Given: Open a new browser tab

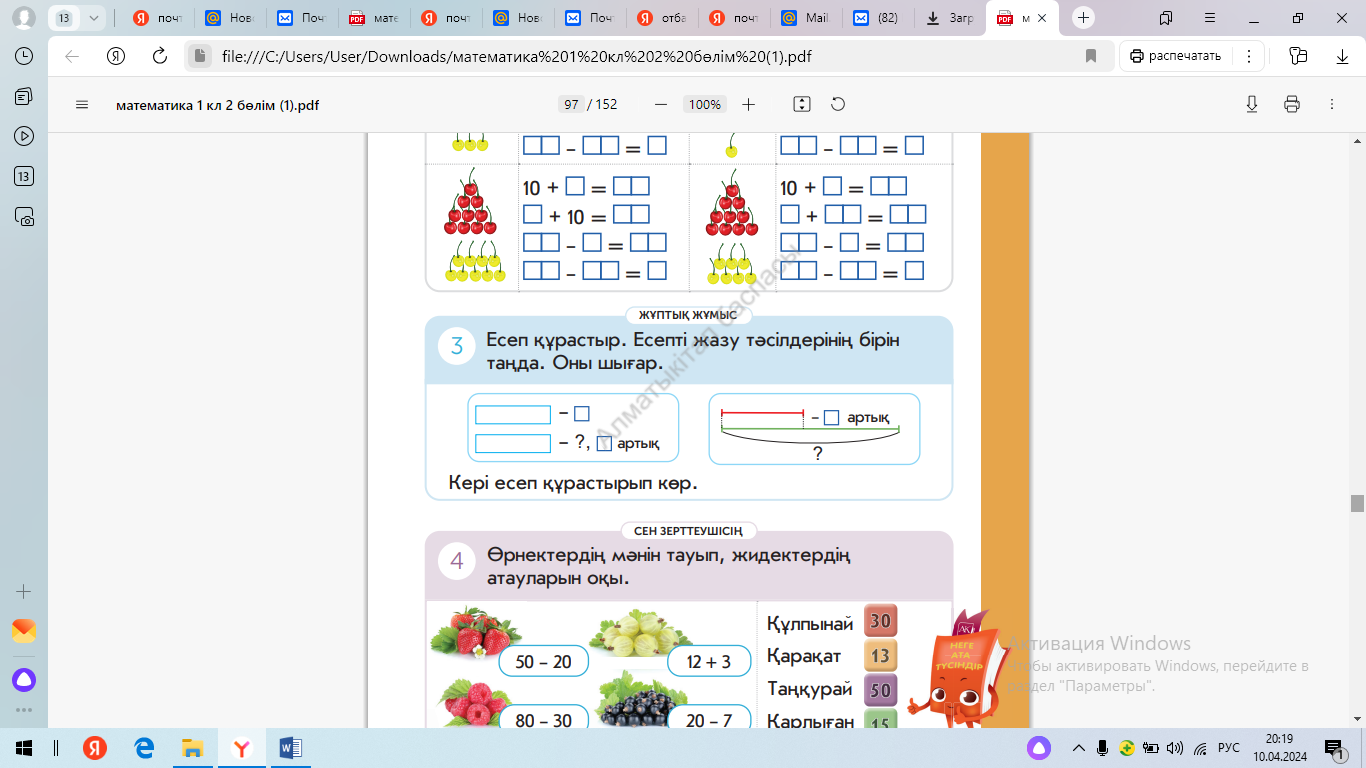Looking at the screenshot, I should [x=1084, y=18].
